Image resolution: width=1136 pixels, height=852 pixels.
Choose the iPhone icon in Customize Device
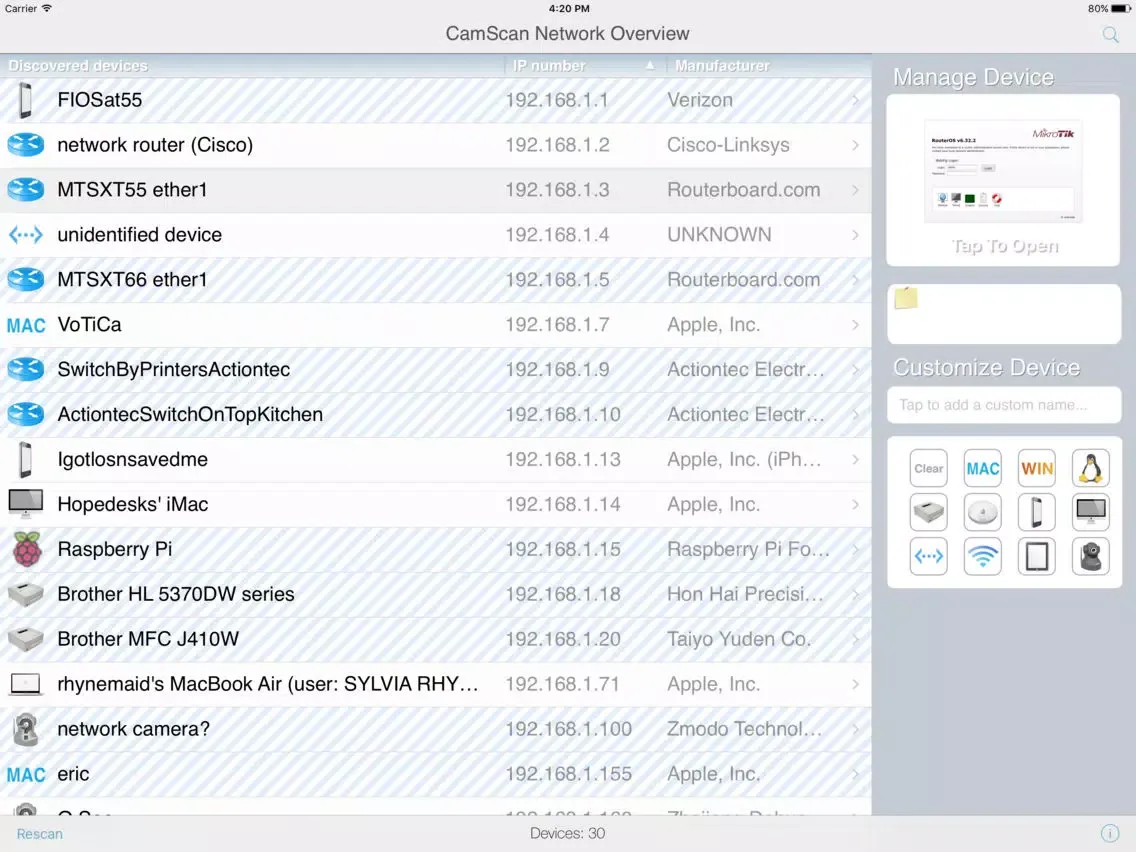1037,512
